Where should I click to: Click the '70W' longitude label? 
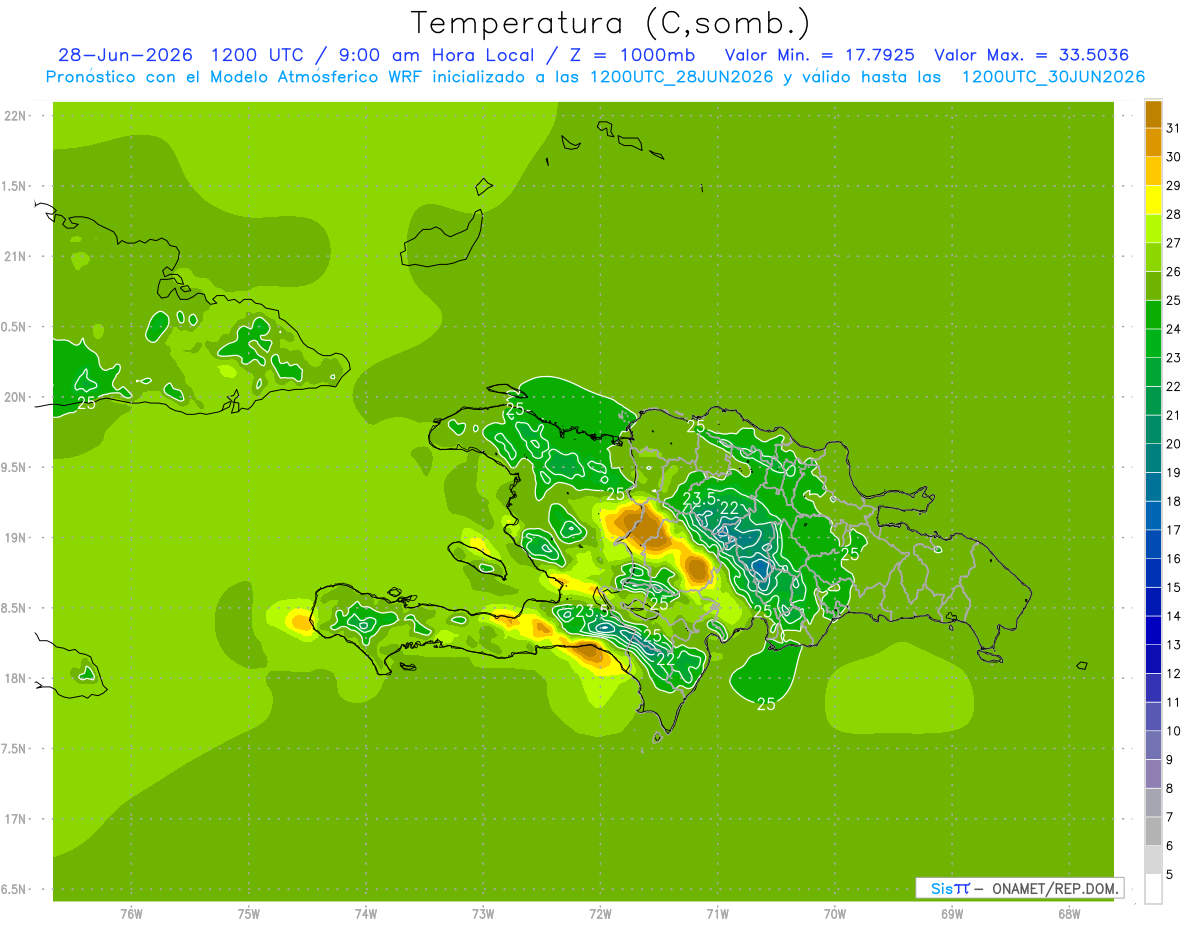[835, 914]
